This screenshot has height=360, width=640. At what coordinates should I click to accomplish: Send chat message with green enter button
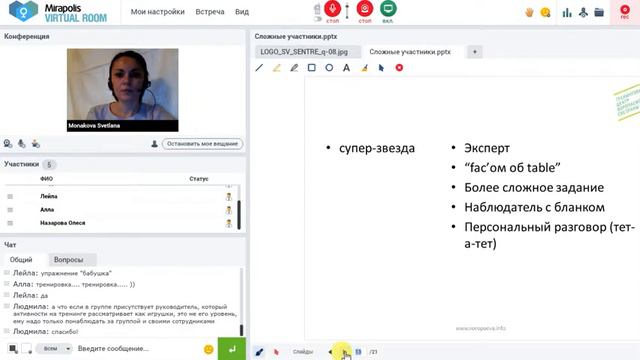tap(231, 349)
